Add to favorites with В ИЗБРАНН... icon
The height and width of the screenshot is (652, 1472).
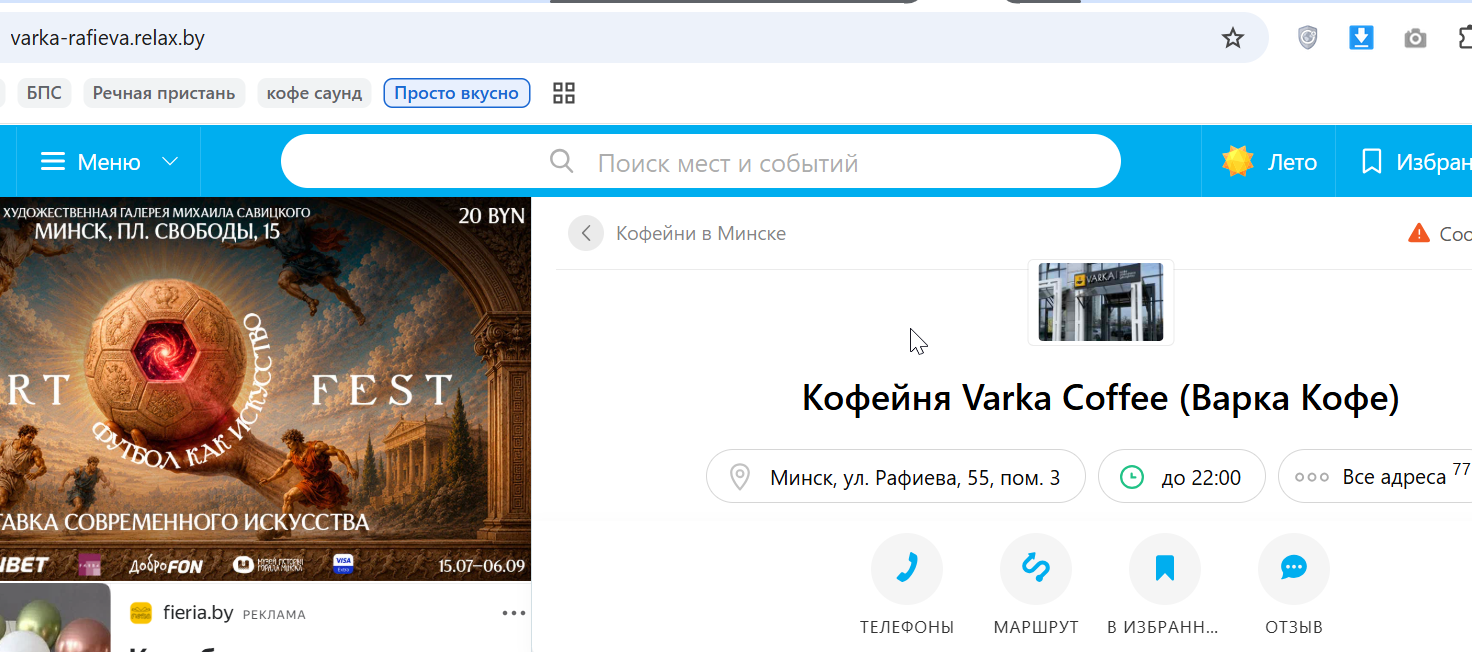click(1165, 569)
